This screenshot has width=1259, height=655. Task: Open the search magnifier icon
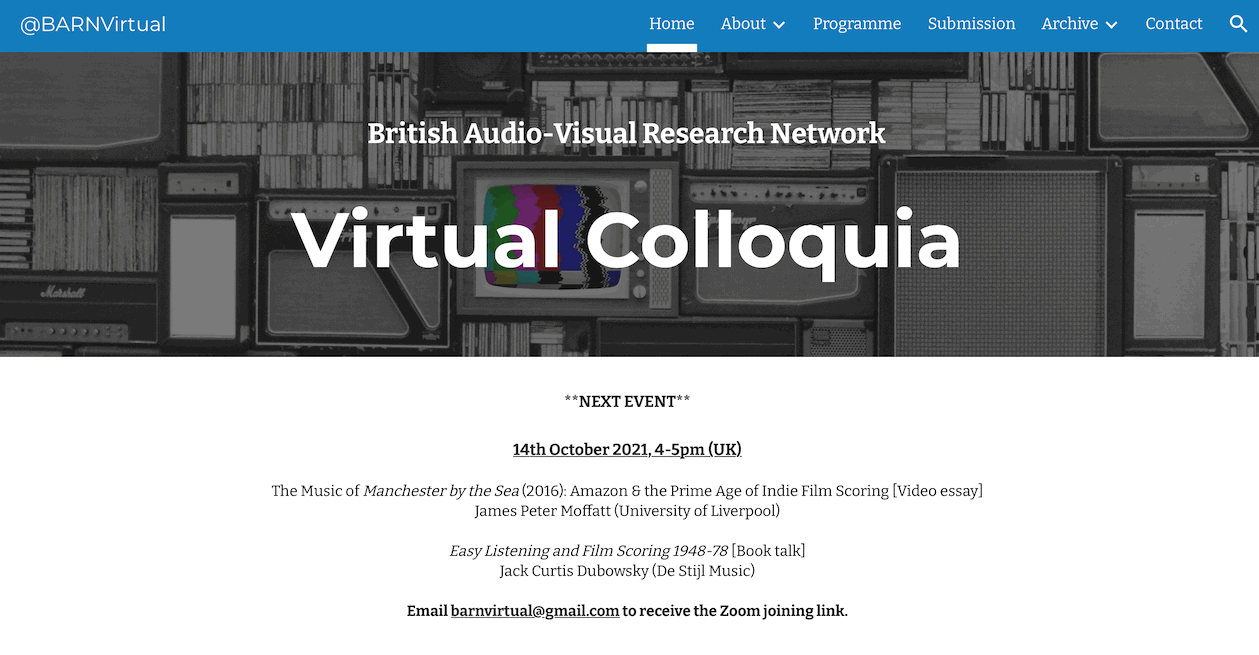click(1238, 24)
